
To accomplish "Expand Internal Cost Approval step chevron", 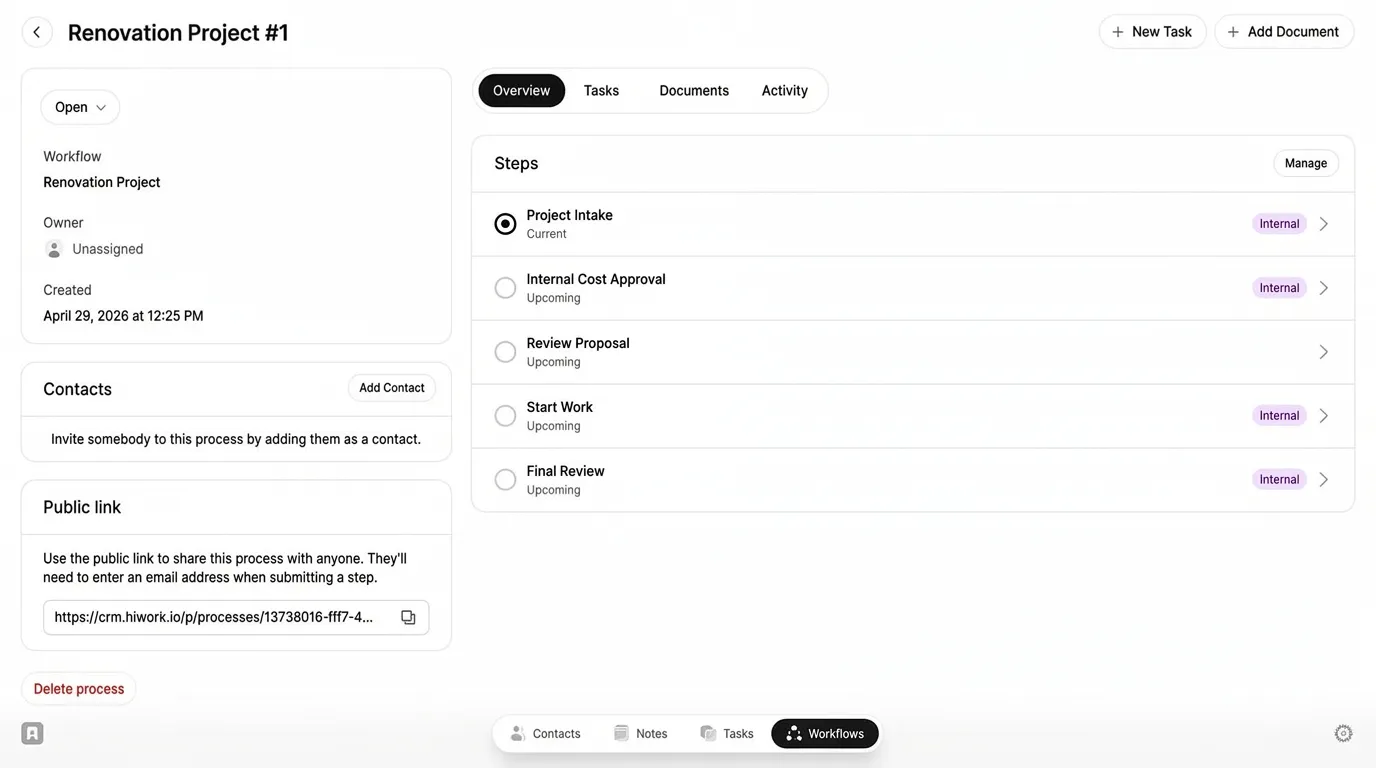I will (x=1323, y=288).
